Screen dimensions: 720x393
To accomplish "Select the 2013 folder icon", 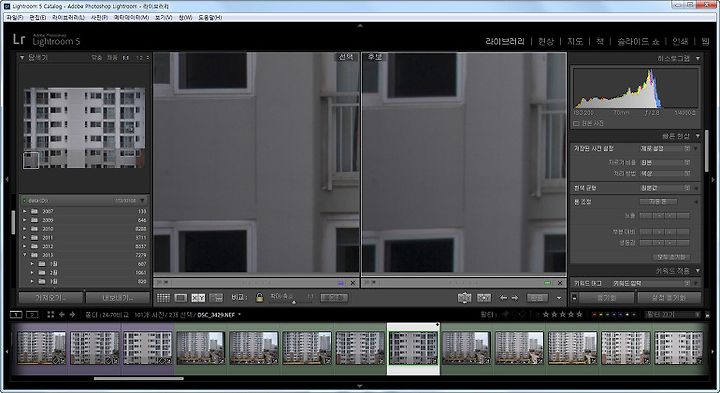I will [34, 255].
